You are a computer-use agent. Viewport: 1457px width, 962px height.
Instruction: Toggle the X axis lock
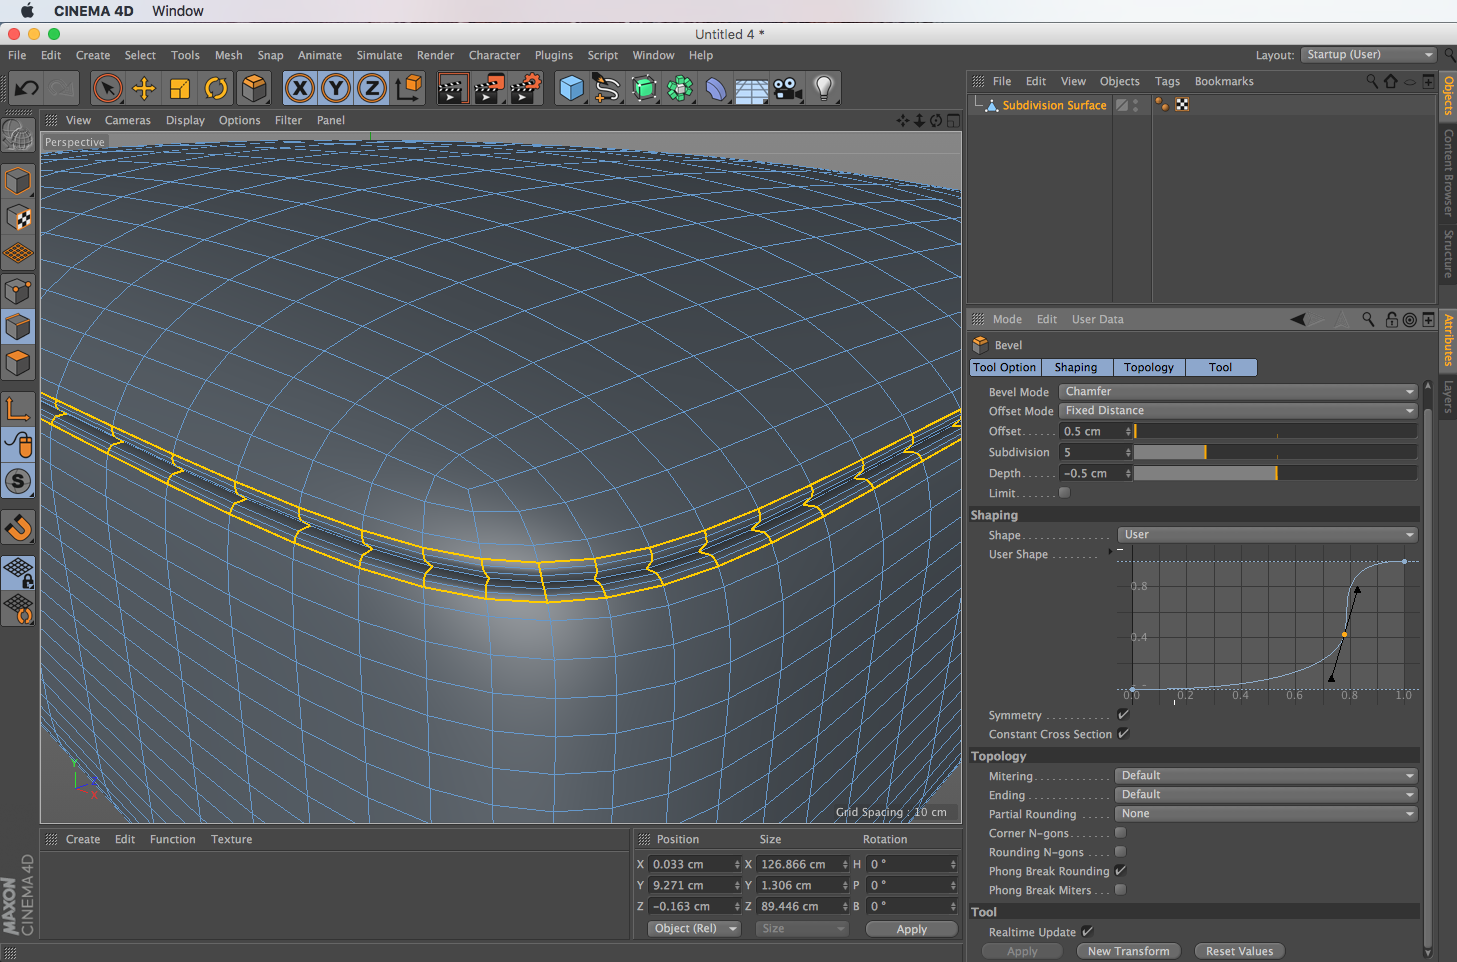299,89
